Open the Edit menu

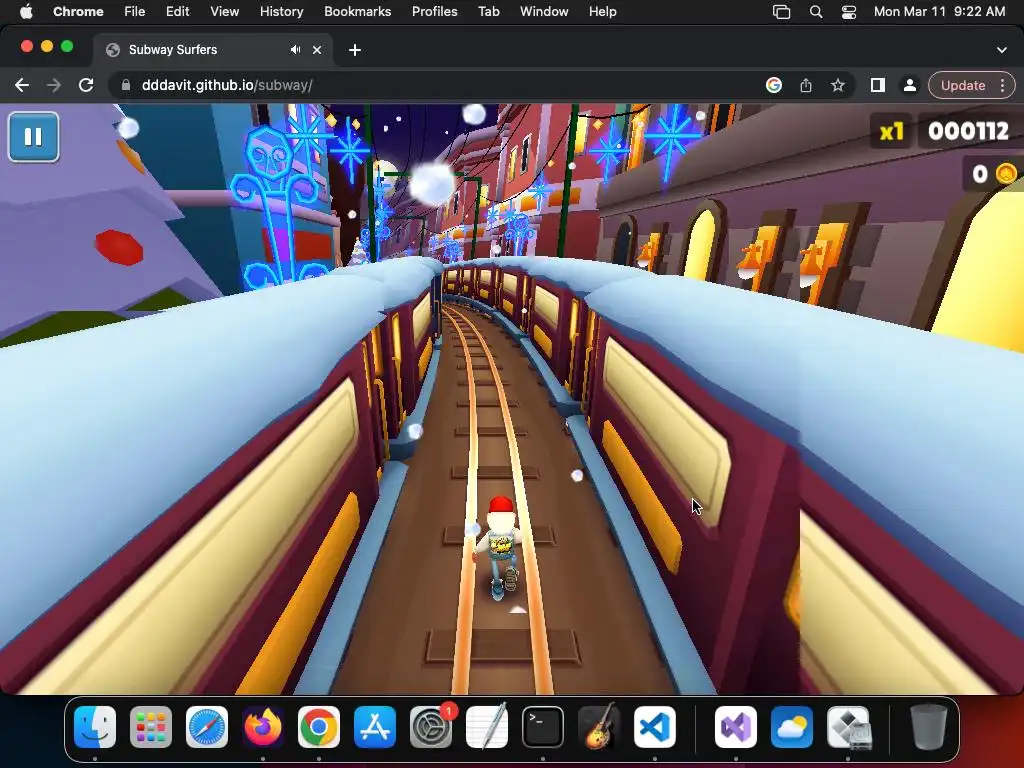coord(177,12)
